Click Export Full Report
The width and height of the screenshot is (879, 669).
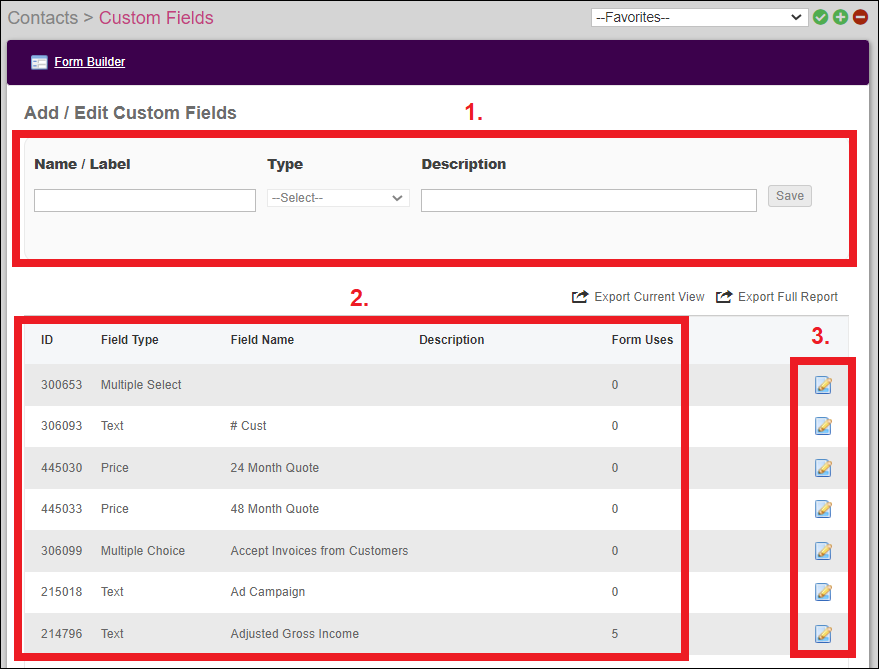[x=777, y=297]
